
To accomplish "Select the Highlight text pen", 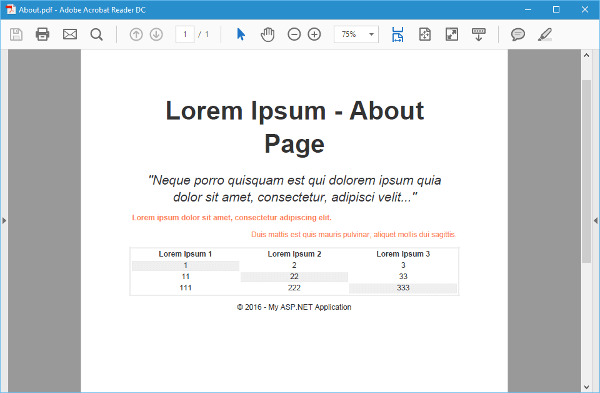I will 545,34.
